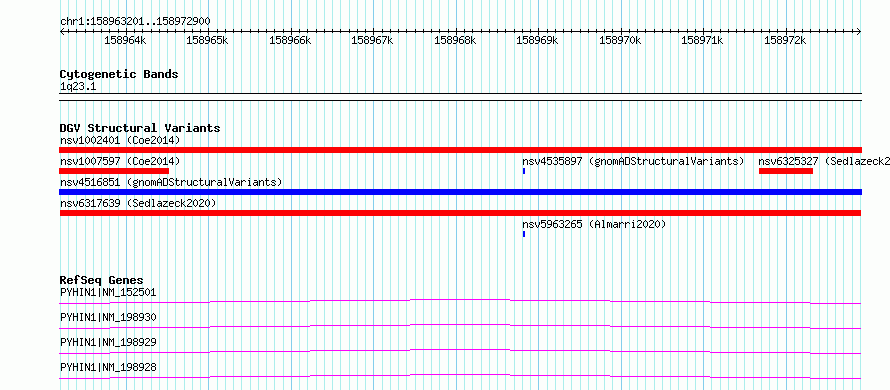890x390 pixels.
Task: Click the 158969k ruler tick label
Action: (538, 40)
